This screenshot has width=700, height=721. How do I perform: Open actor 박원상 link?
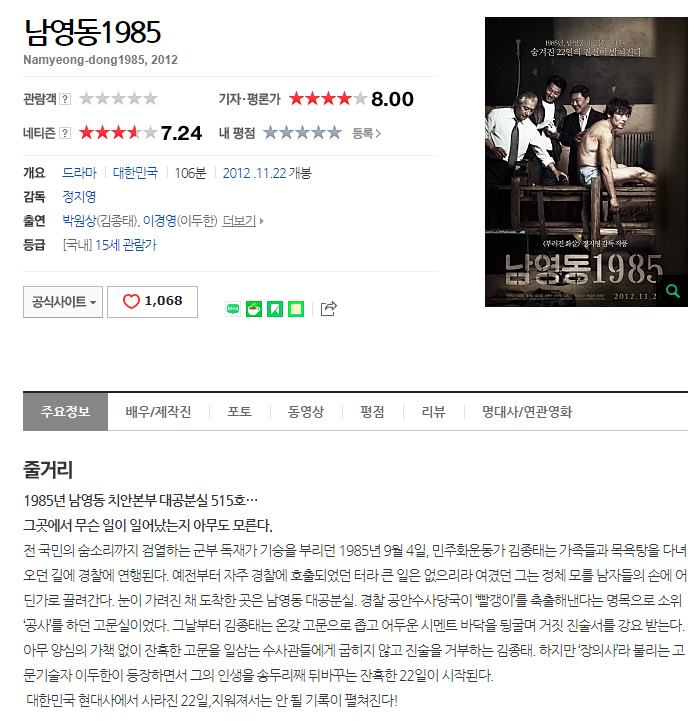(x=79, y=221)
